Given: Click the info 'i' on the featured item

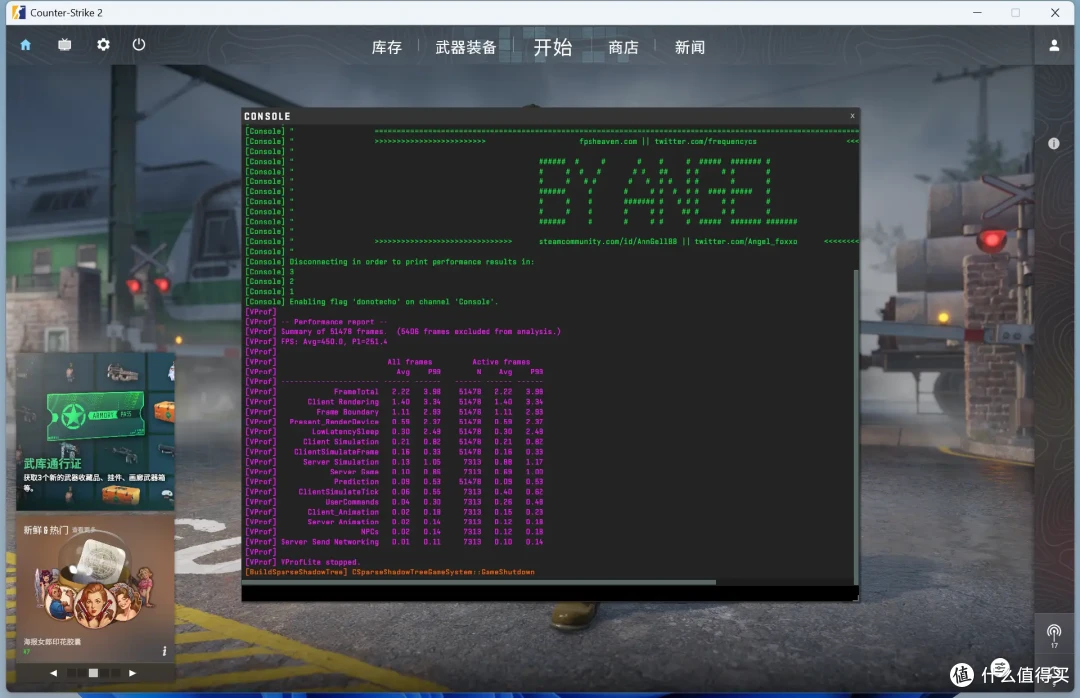Looking at the screenshot, I should [x=164, y=651].
